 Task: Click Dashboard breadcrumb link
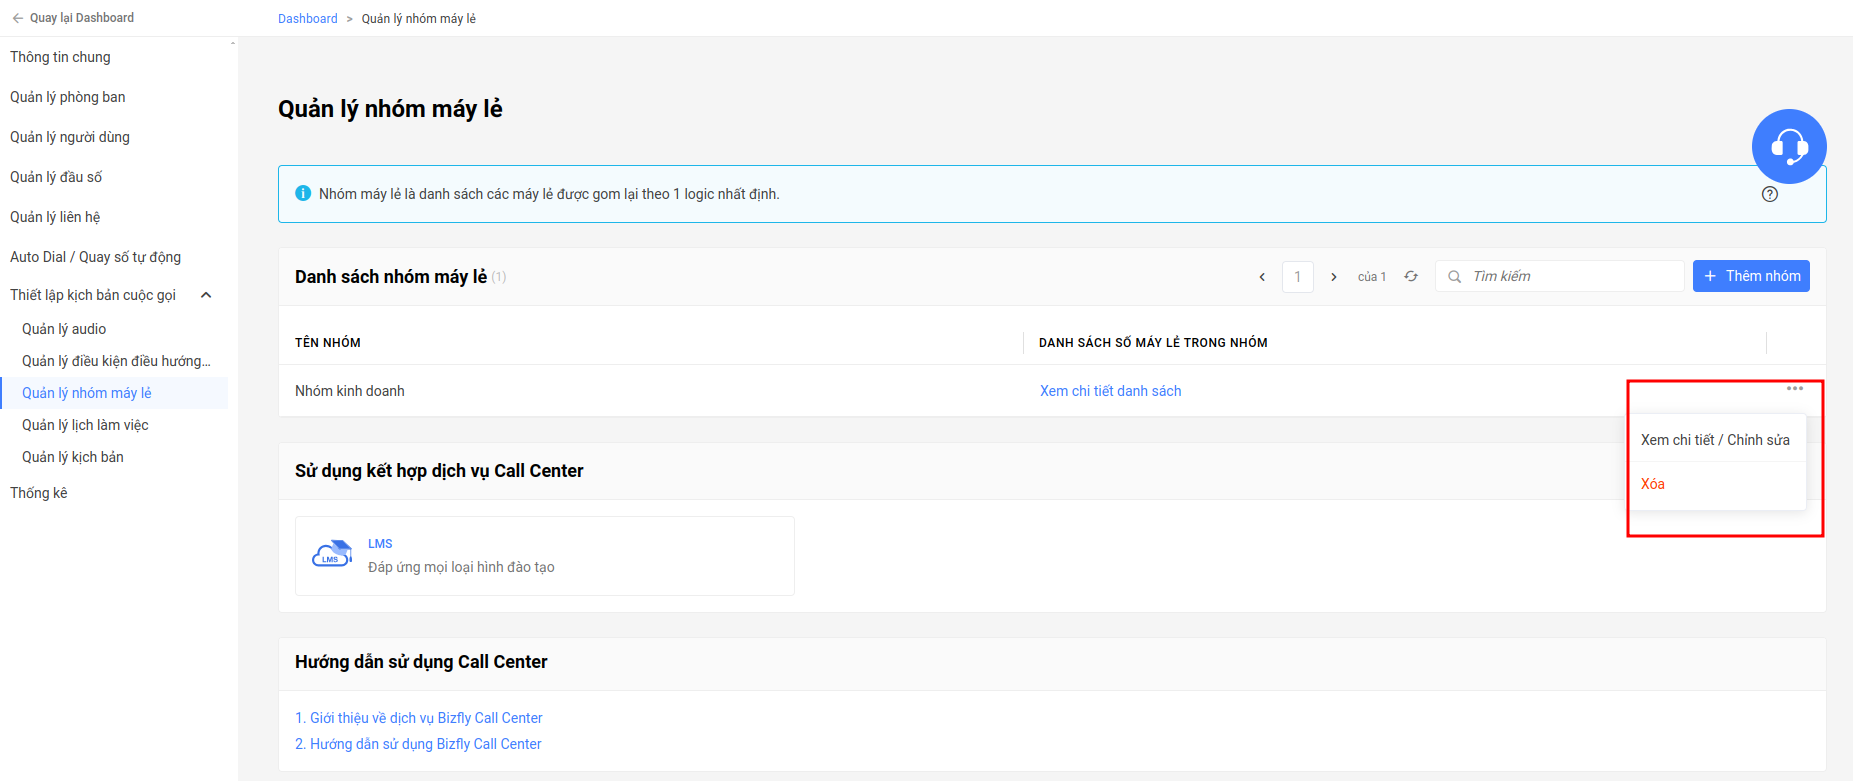(x=308, y=19)
